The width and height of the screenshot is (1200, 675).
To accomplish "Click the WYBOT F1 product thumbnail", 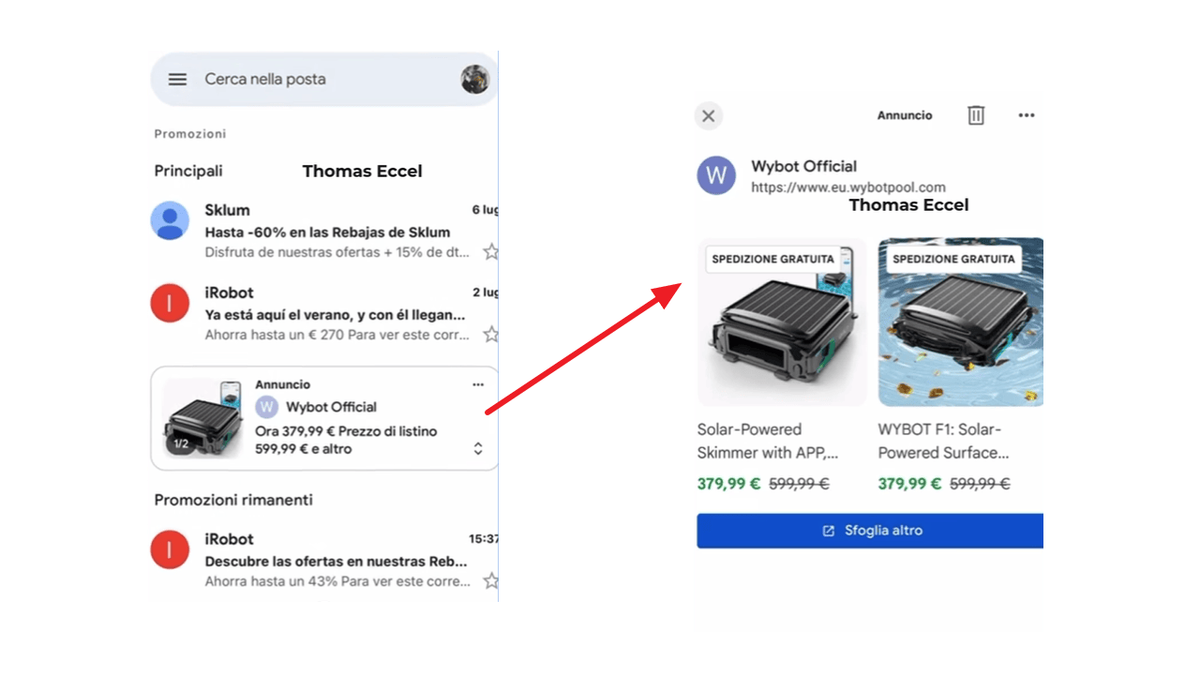I will tap(960, 322).
